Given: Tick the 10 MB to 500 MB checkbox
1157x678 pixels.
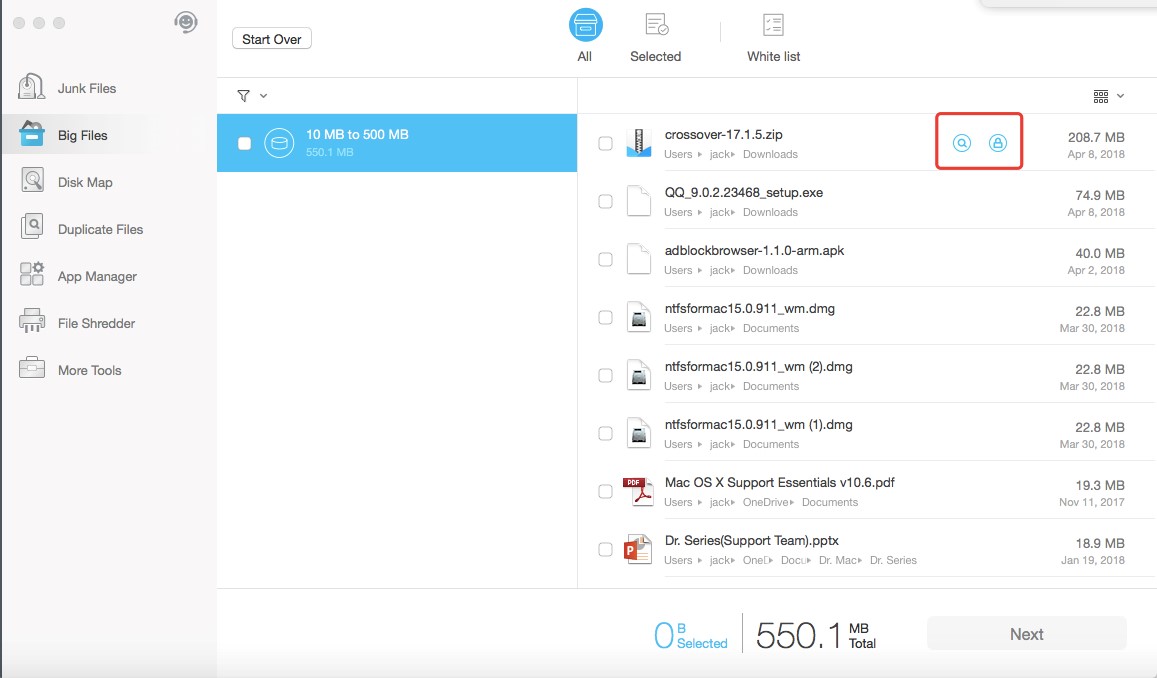Looking at the screenshot, I should (x=244, y=144).
